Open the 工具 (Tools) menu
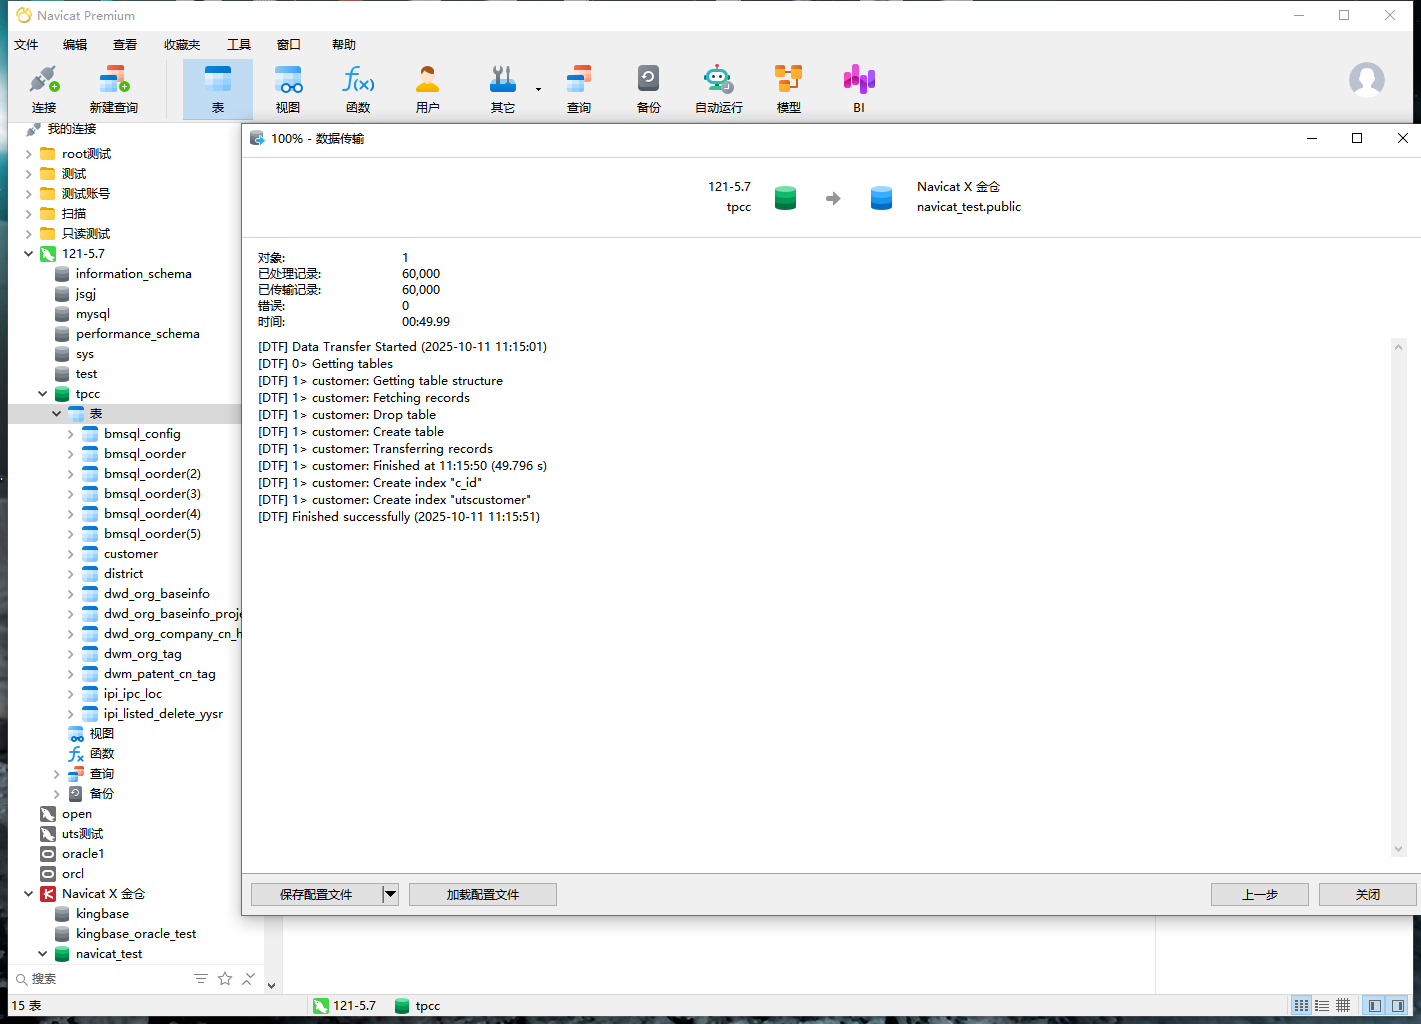The height and width of the screenshot is (1024, 1421). [x=239, y=45]
